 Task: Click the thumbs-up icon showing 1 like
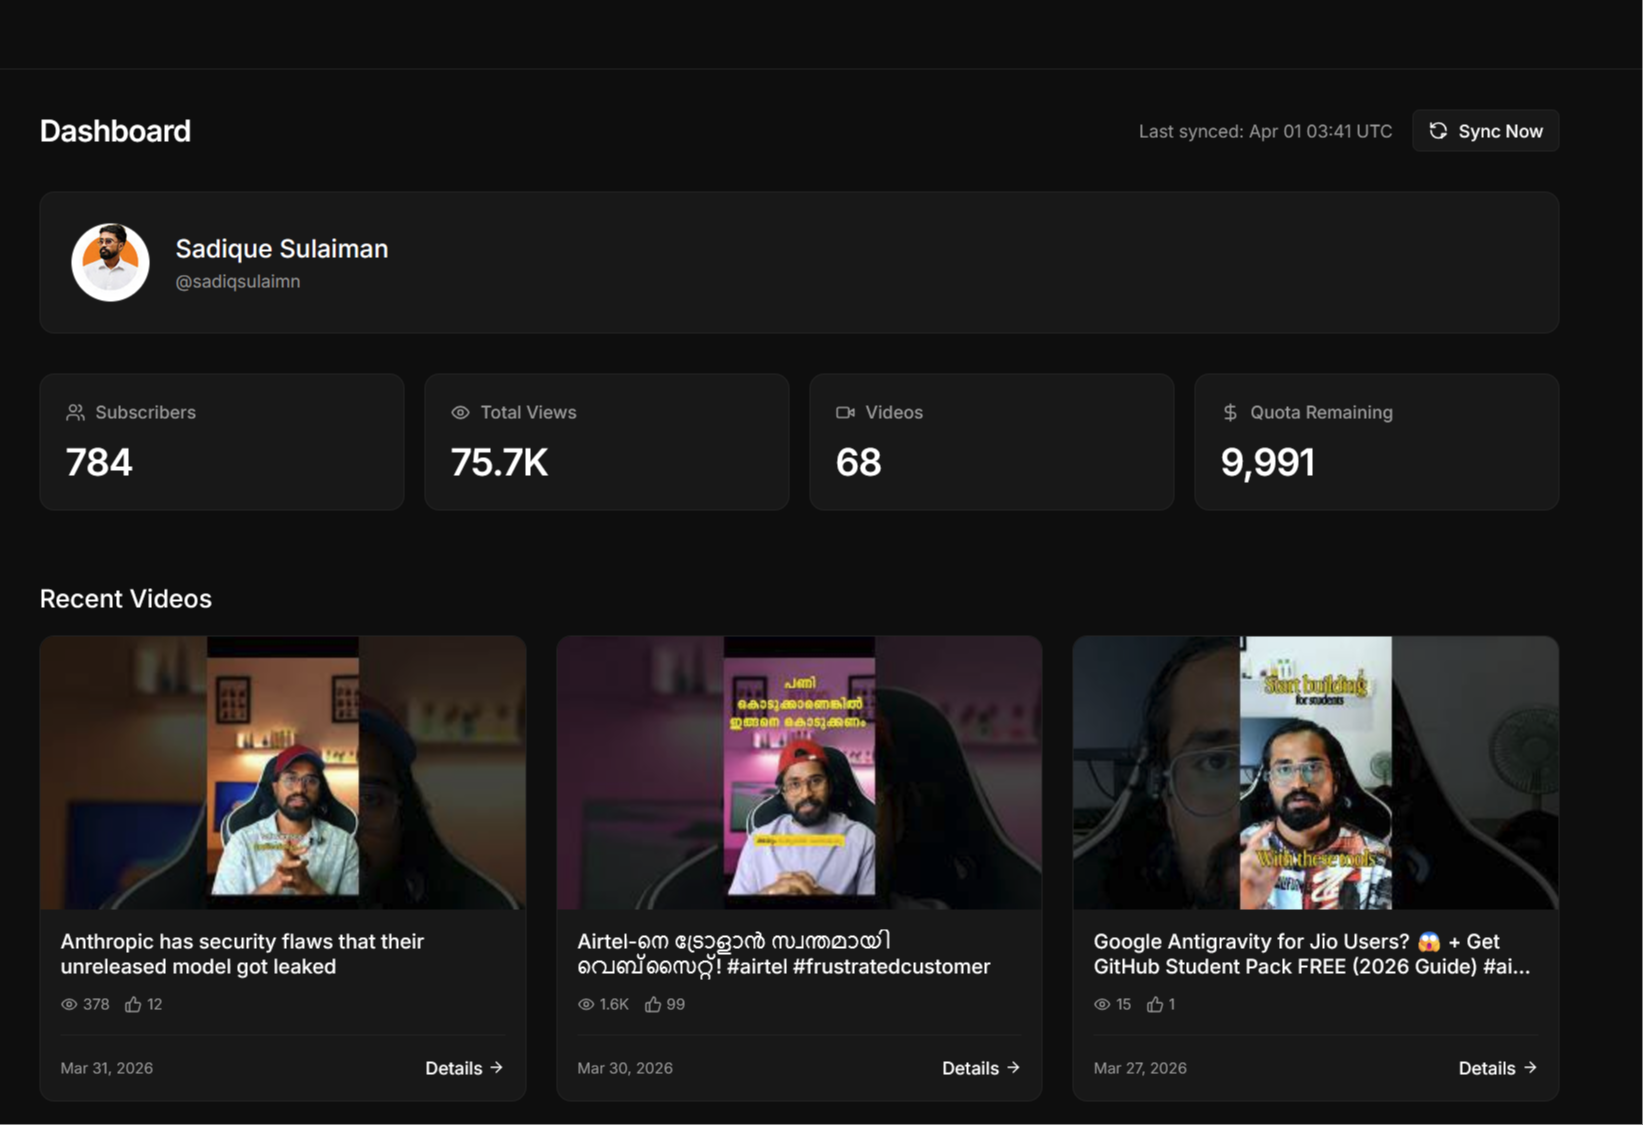click(x=1154, y=1003)
